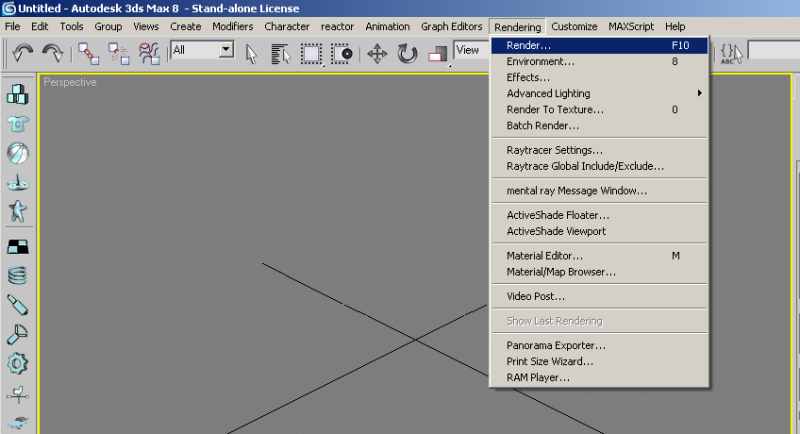Choose Environment... from Rendering menu
Image resolution: width=800 pixels, height=434 pixels.
point(599,62)
